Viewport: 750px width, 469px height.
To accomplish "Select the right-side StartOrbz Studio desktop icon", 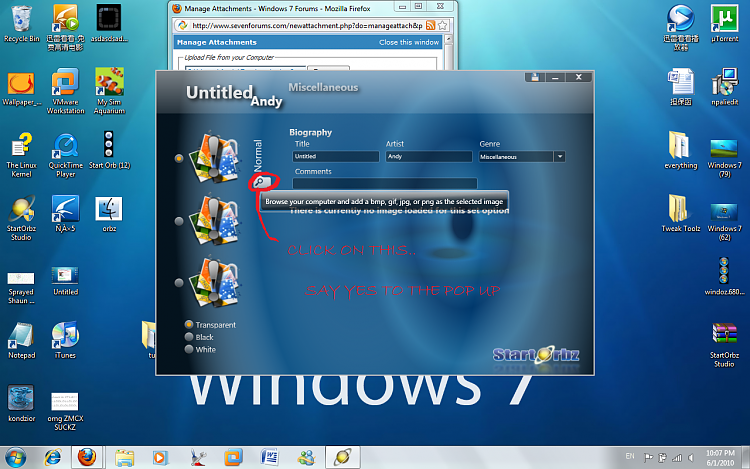I will tap(724, 345).
